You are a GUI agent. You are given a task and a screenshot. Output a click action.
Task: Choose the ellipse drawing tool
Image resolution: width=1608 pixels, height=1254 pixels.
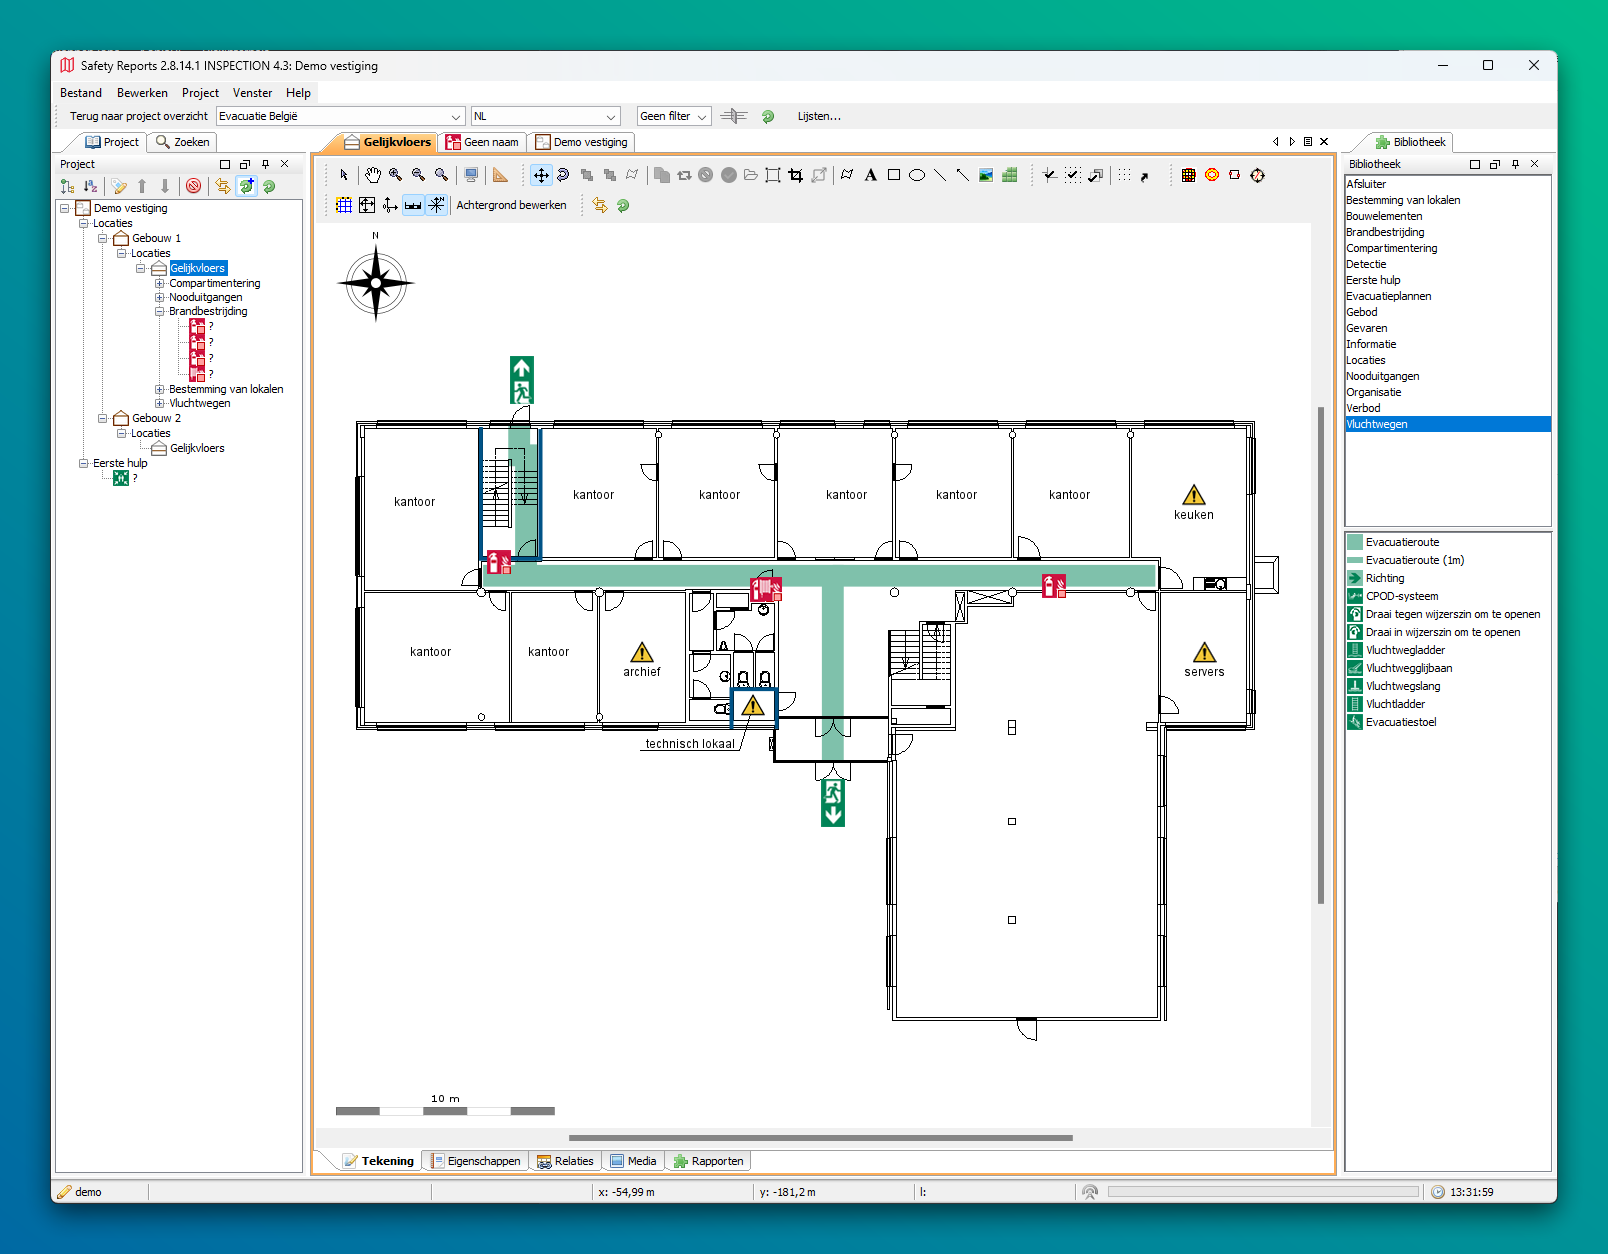pyautogui.click(x=916, y=175)
